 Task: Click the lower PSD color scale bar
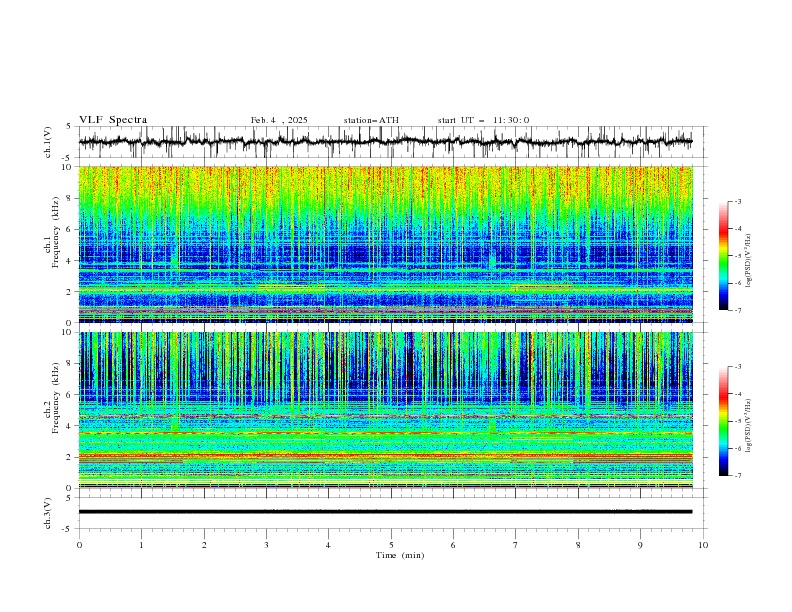(x=723, y=421)
